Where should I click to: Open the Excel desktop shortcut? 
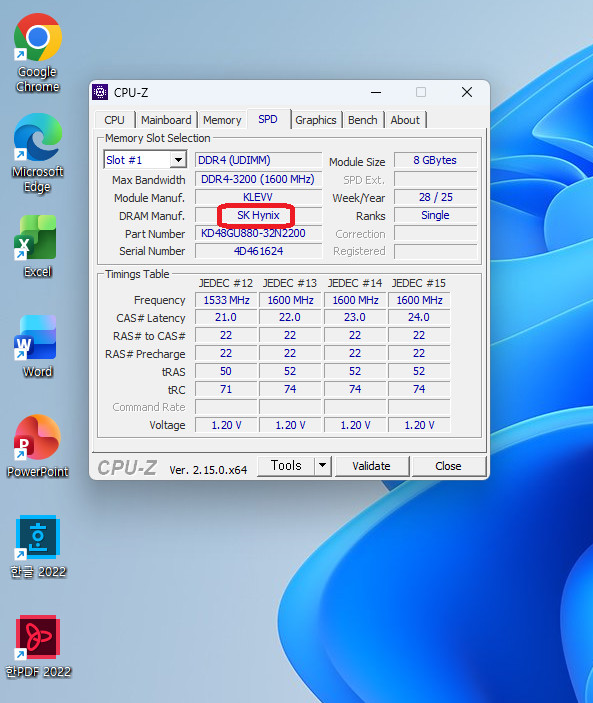point(38,246)
